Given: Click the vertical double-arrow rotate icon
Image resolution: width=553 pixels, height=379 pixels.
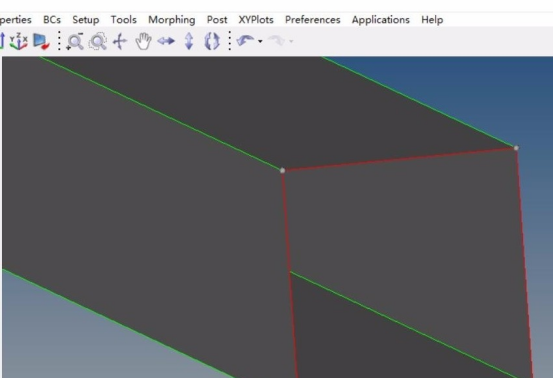Looking at the screenshot, I should click(189, 41).
